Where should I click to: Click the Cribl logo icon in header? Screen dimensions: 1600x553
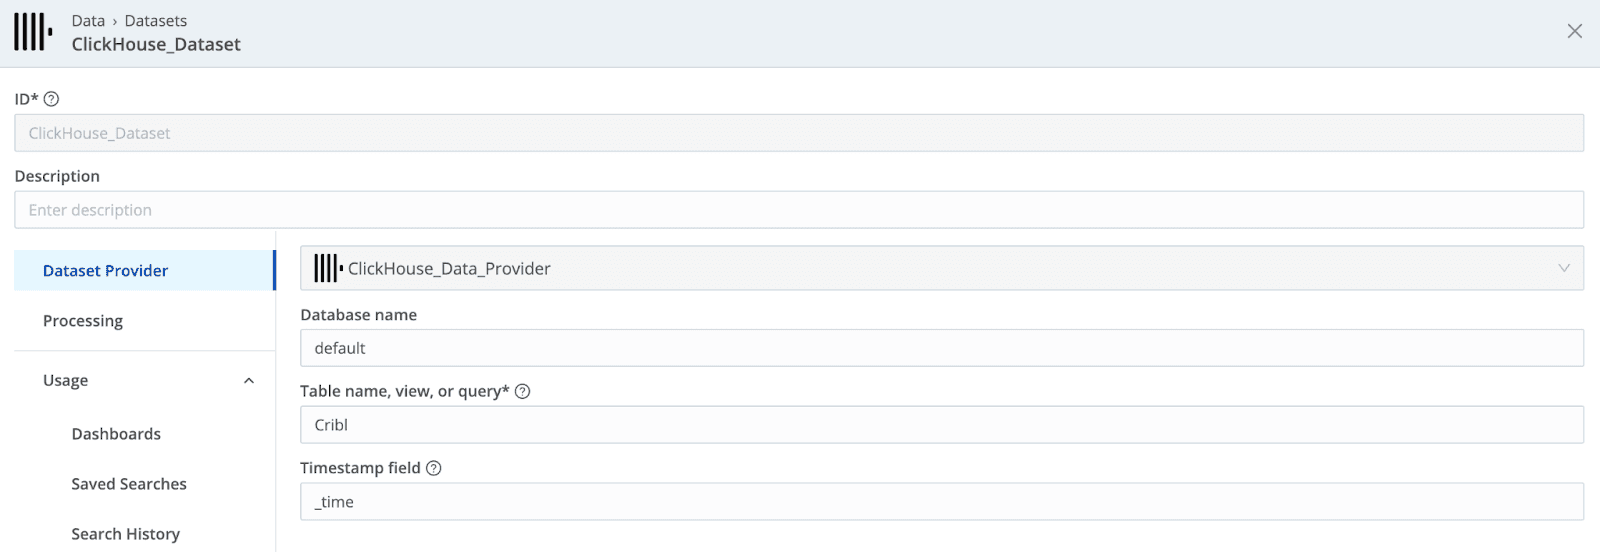point(33,32)
